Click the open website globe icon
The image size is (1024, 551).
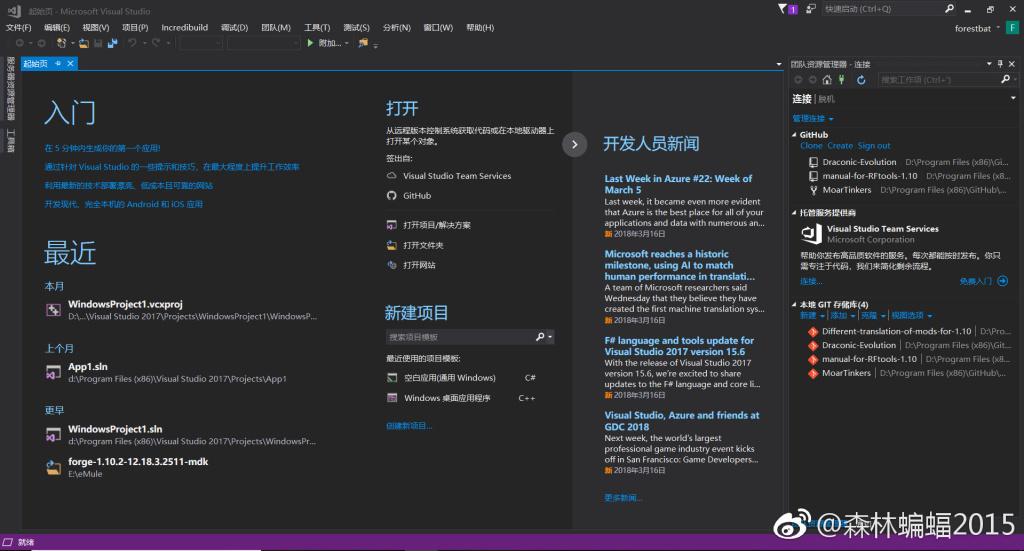tap(391, 265)
